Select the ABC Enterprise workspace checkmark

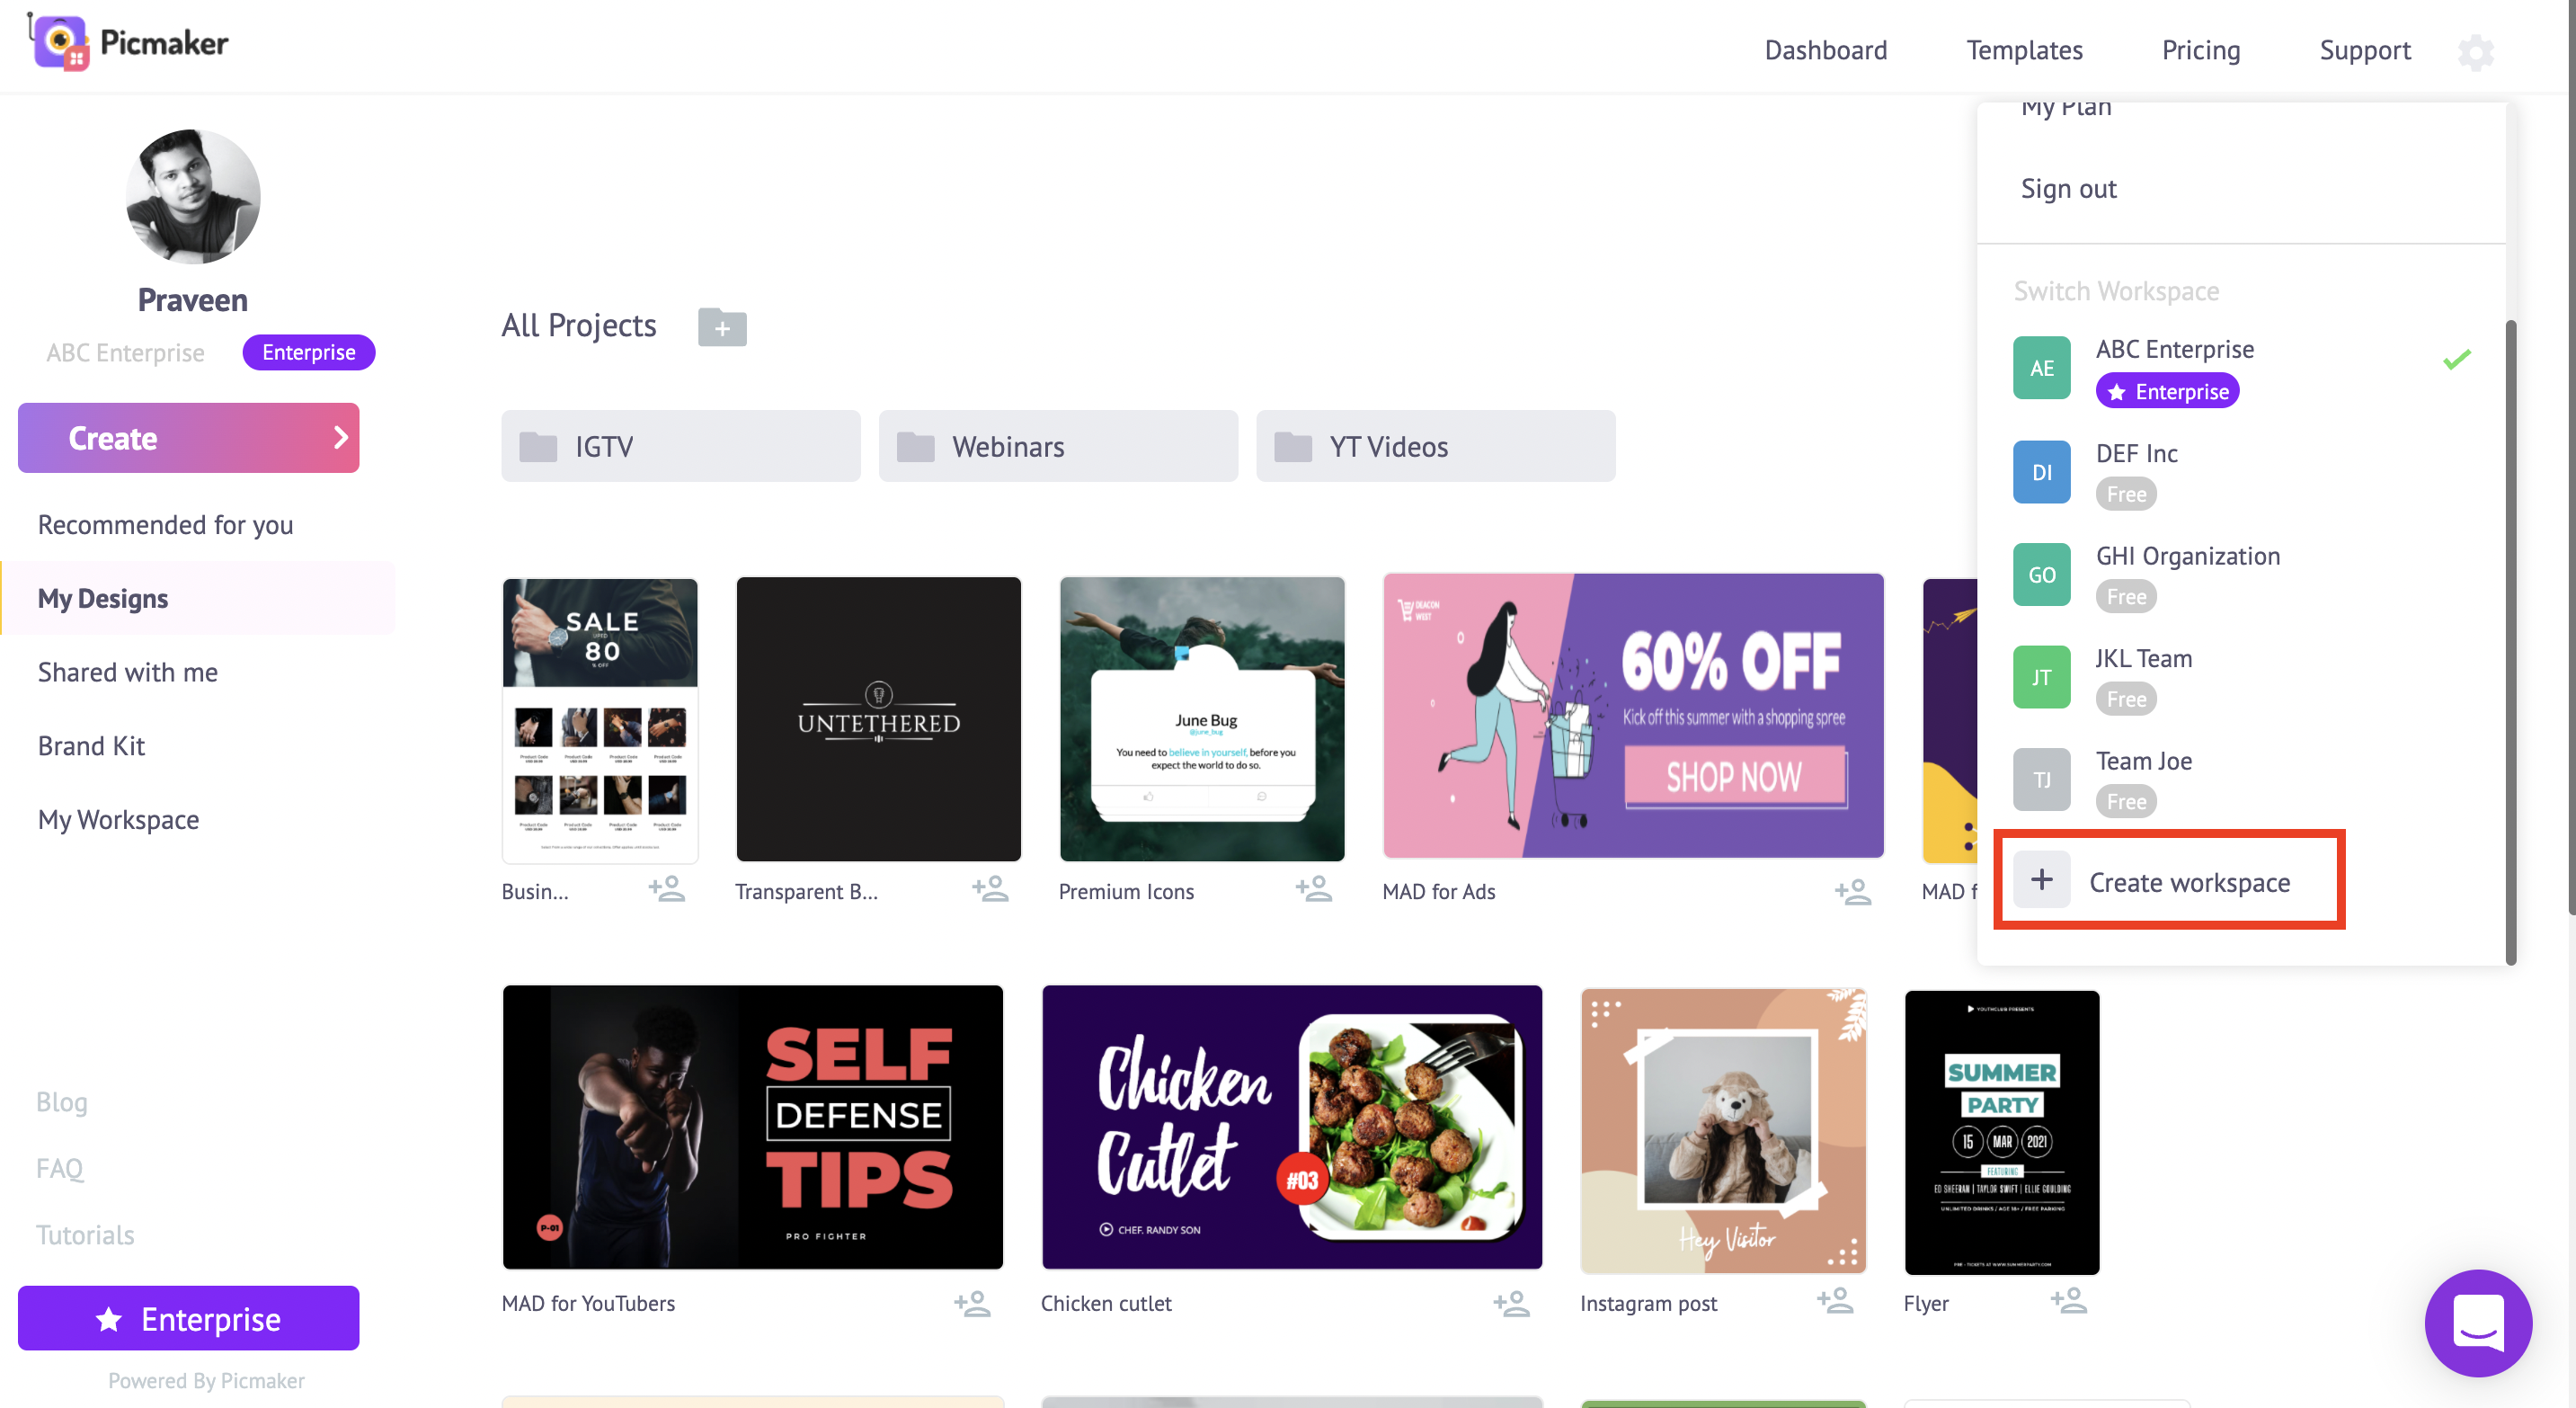point(2458,359)
